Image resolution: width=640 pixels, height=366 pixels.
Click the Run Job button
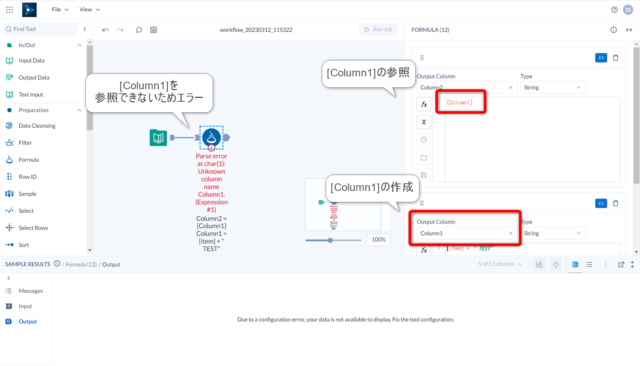click(378, 30)
